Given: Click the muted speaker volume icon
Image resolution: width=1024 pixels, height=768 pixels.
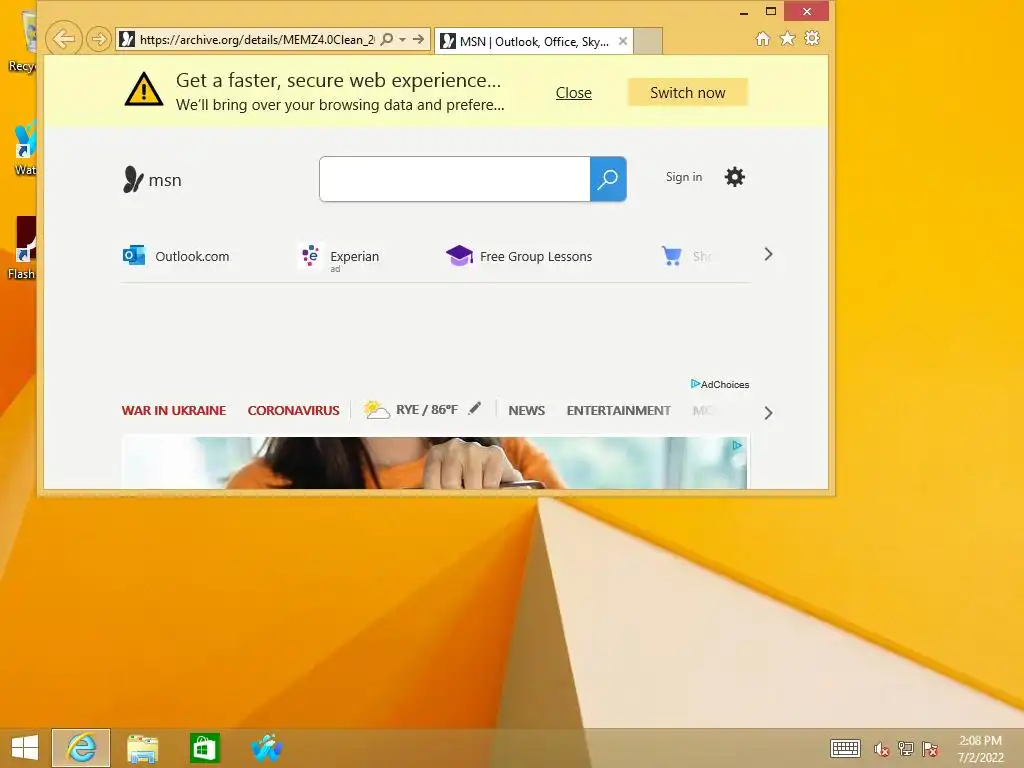Looking at the screenshot, I should pyautogui.click(x=882, y=749).
